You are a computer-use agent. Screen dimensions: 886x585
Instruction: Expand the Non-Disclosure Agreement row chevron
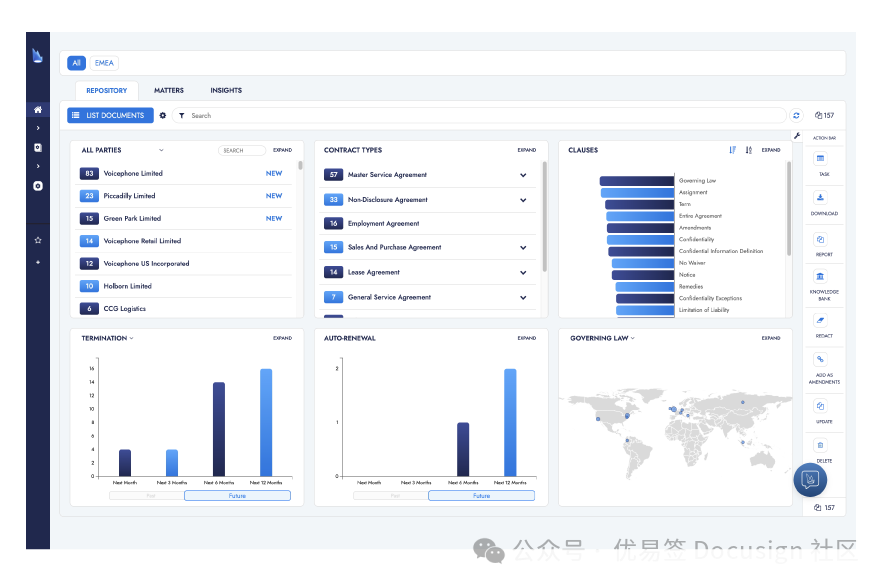coord(523,200)
